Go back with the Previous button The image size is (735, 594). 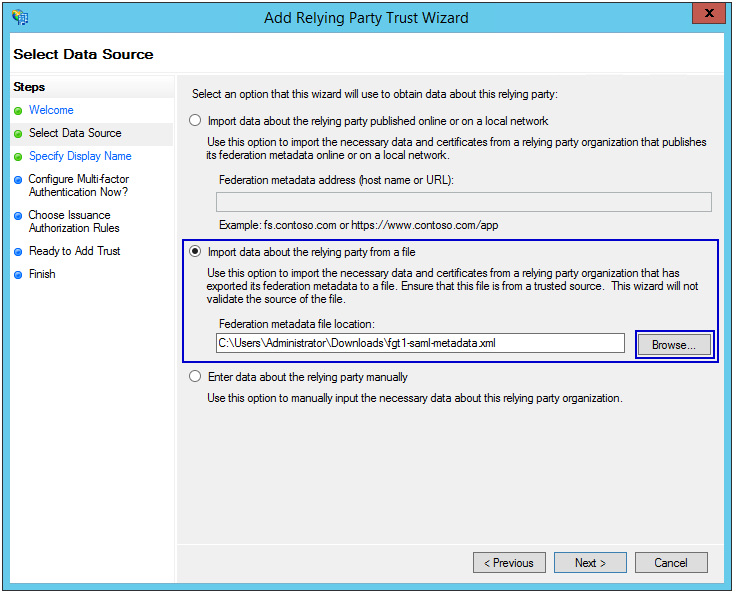(x=509, y=563)
